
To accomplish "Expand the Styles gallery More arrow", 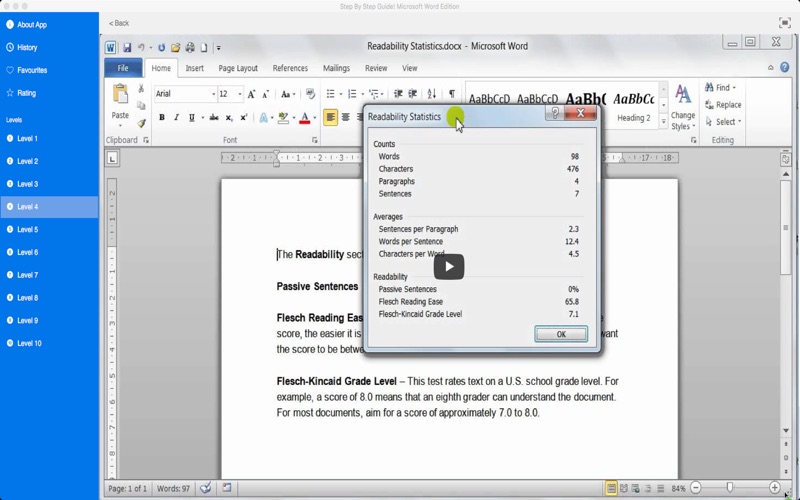I will (663, 121).
